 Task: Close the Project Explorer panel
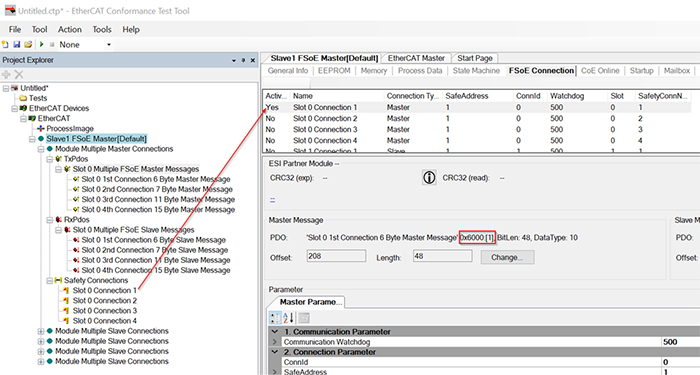coord(253,60)
